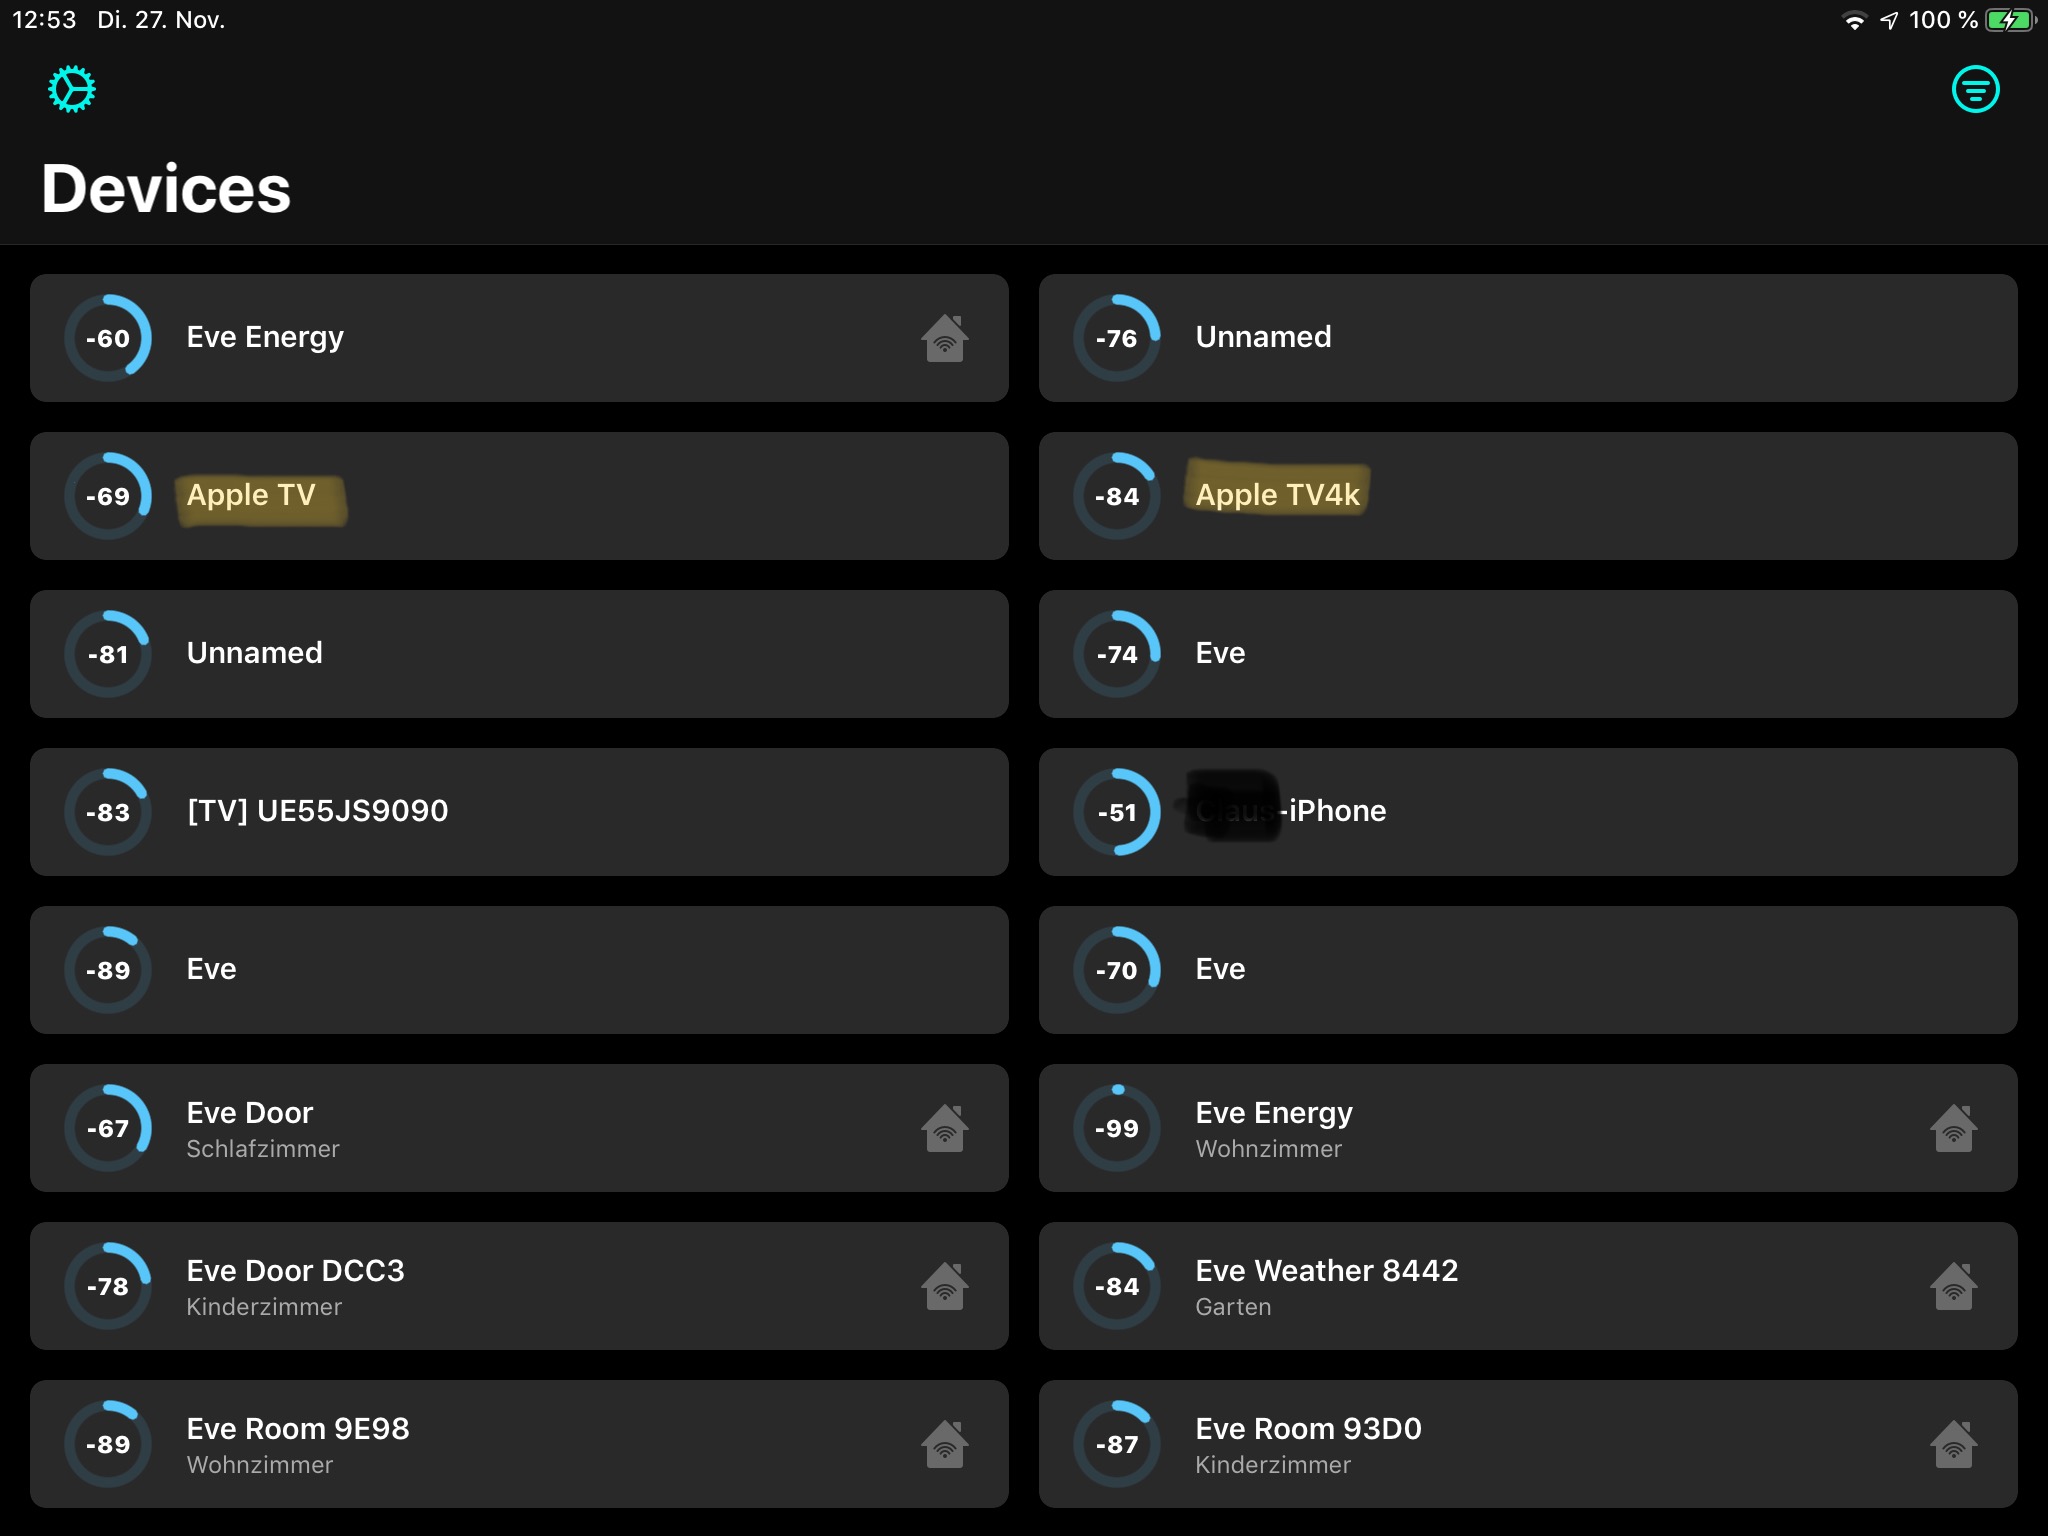The height and width of the screenshot is (1536, 2048).
Task: Click the -51 signal gauge for iPhone
Action: (x=1117, y=812)
